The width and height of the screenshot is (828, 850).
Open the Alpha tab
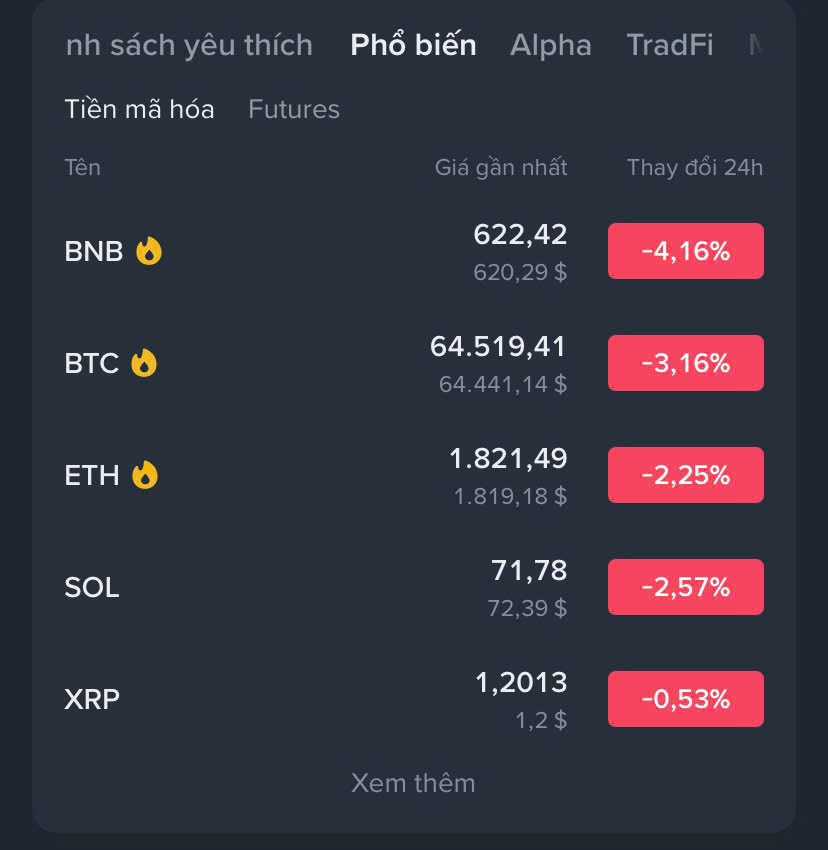point(550,45)
